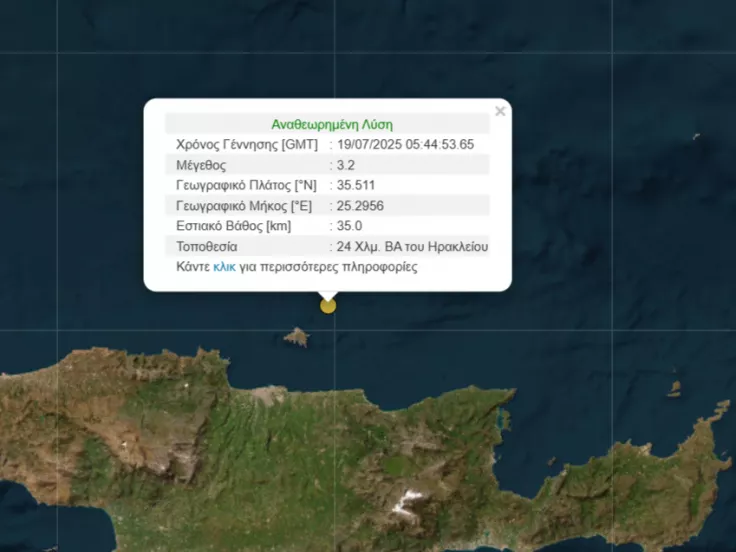Close the earthquake info popup
This screenshot has height=552, width=736.
(500, 111)
